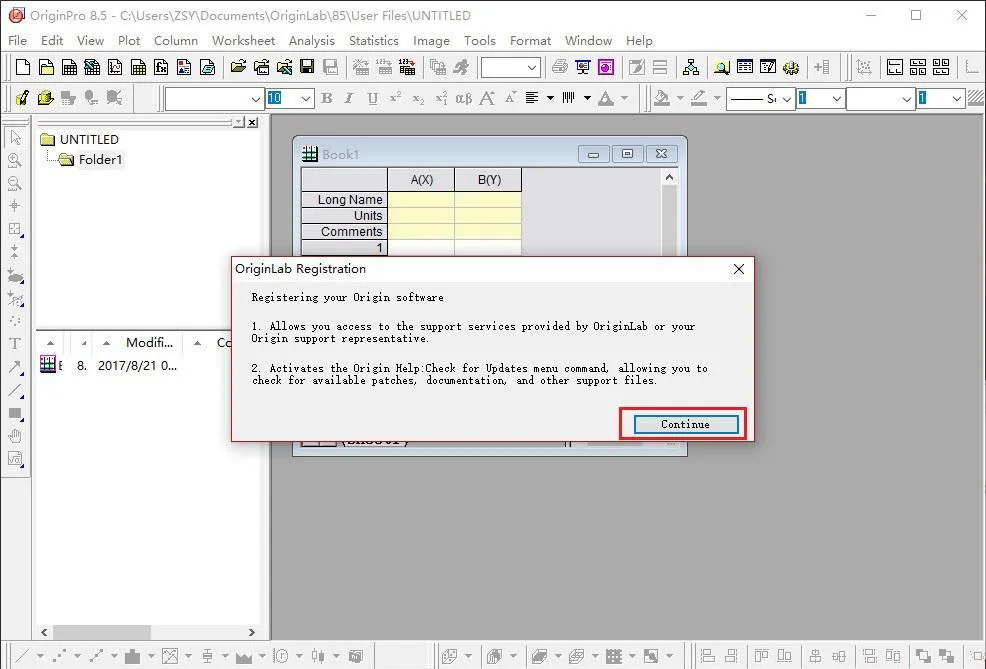Click the New Project icon
Image resolution: width=986 pixels, height=669 pixels.
23,67
